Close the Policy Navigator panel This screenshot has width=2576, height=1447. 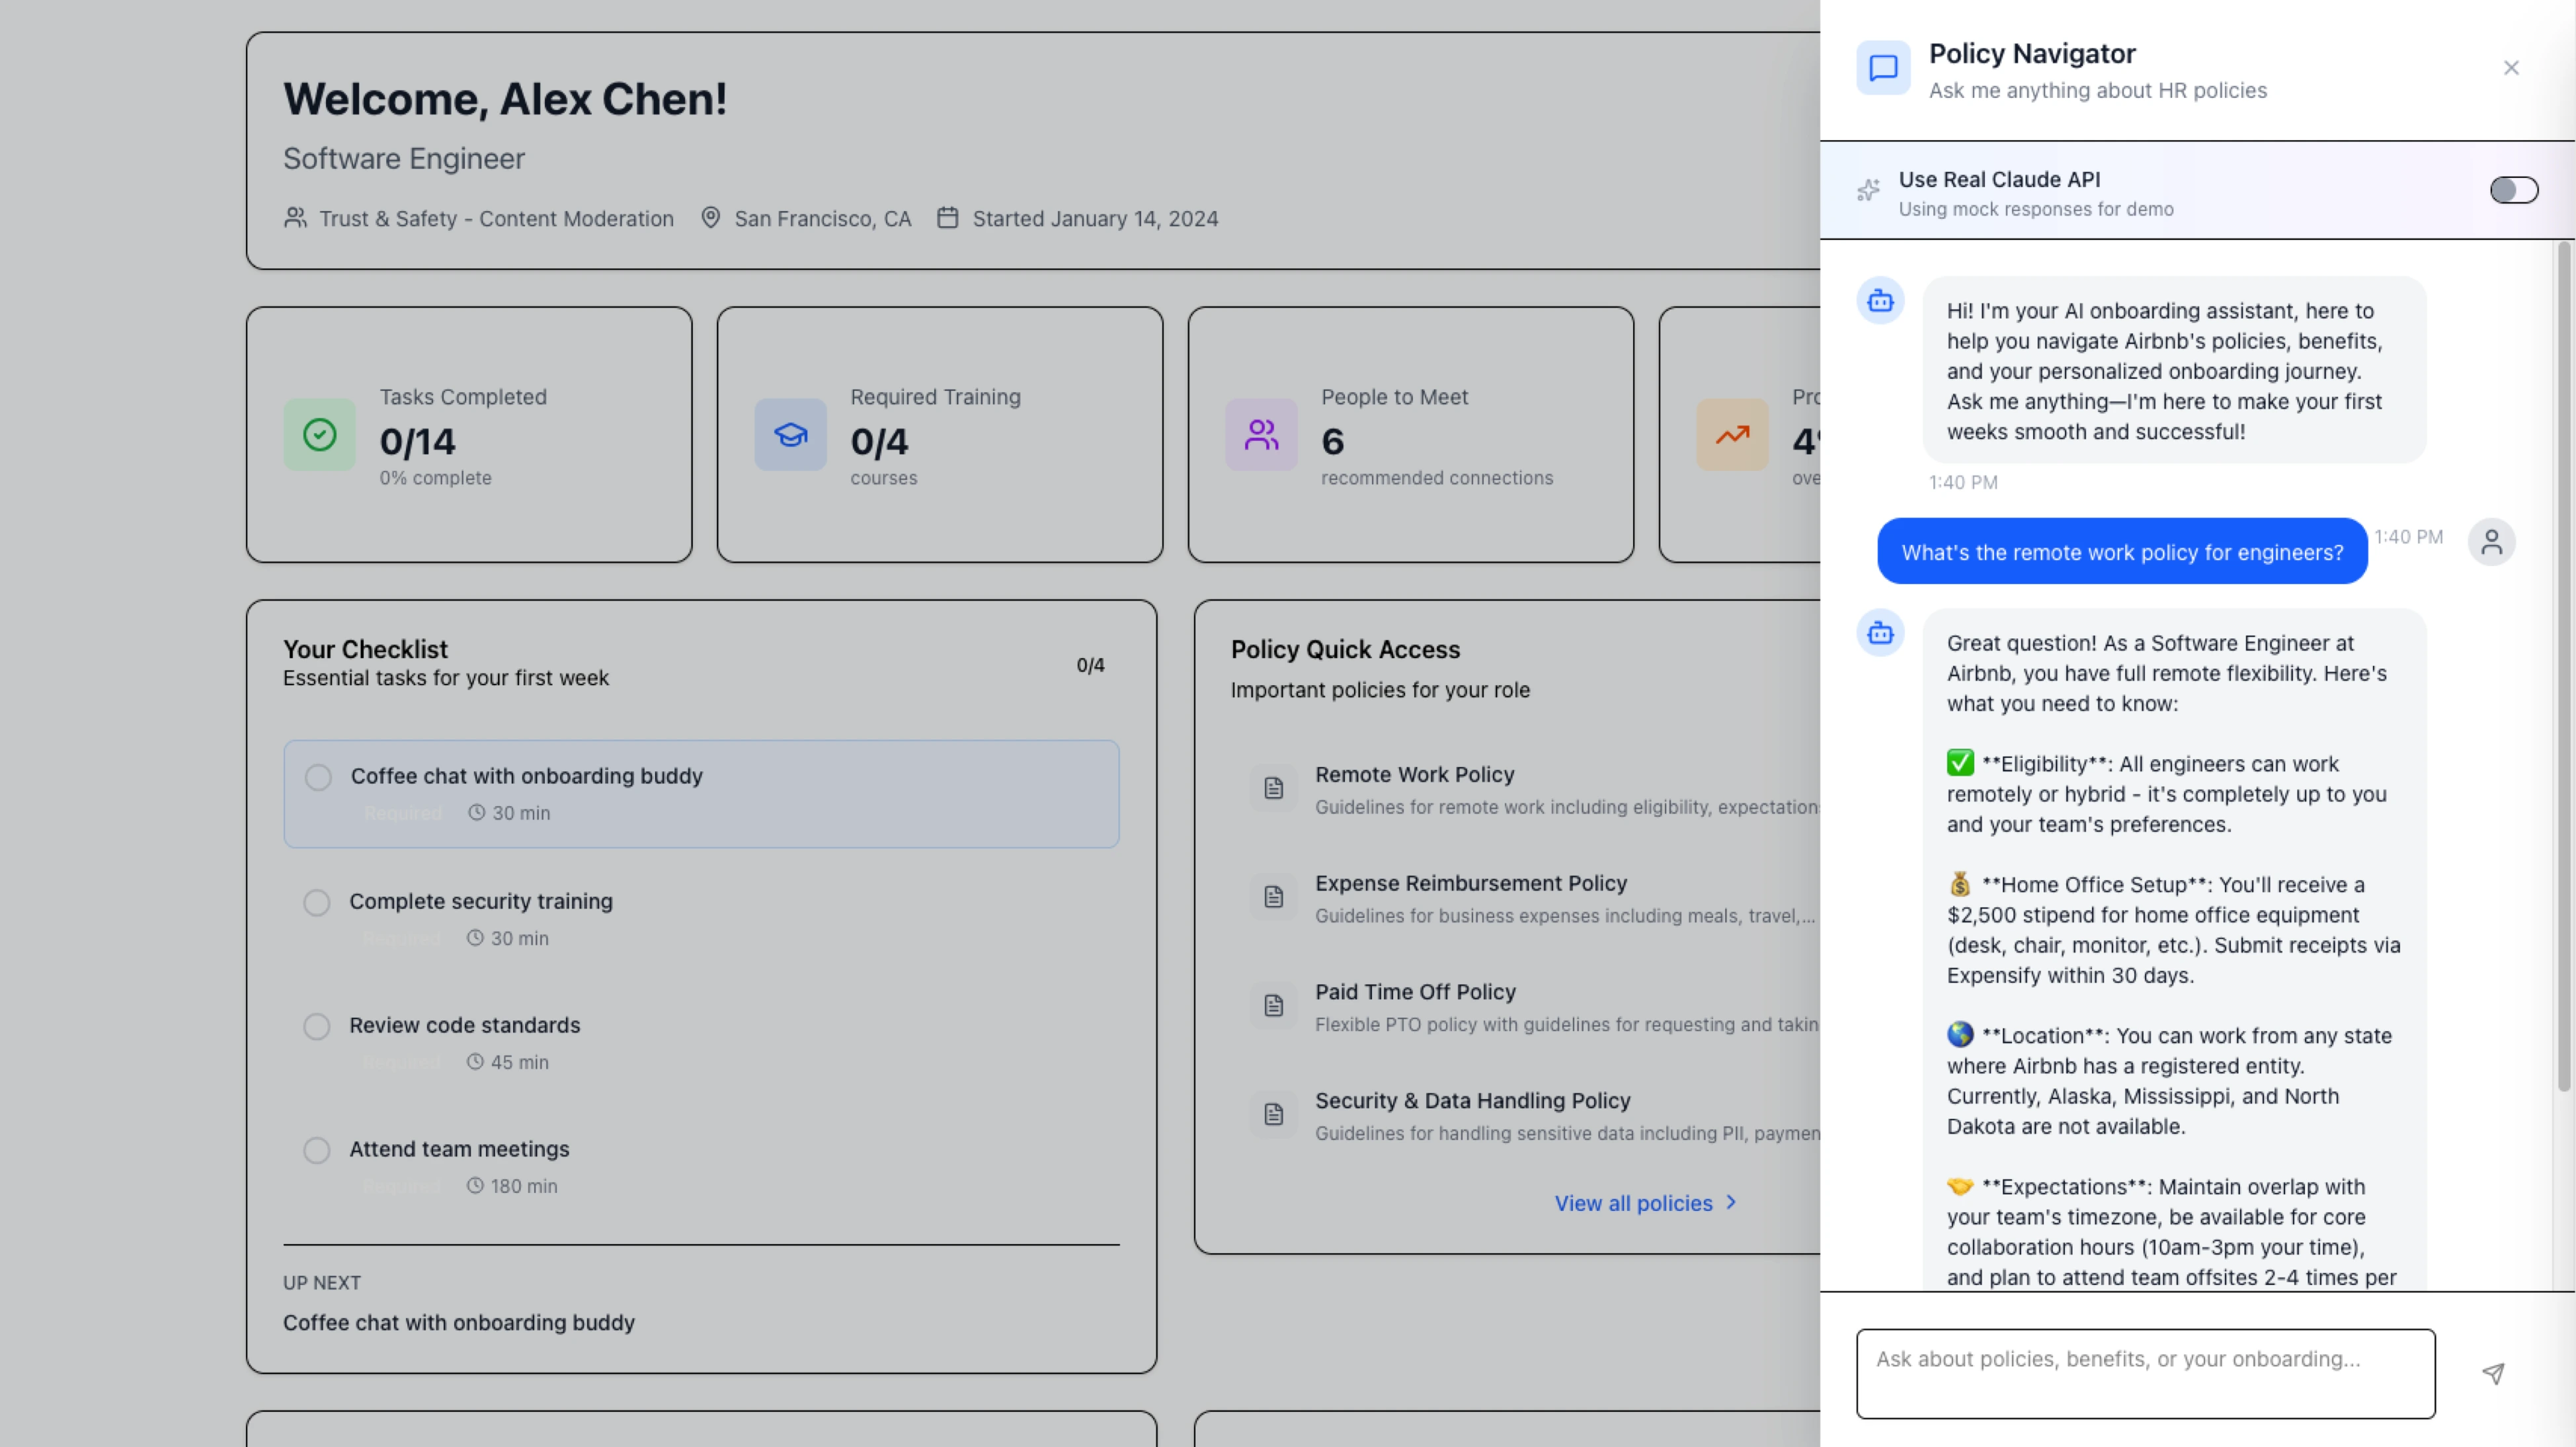(2511, 68)
